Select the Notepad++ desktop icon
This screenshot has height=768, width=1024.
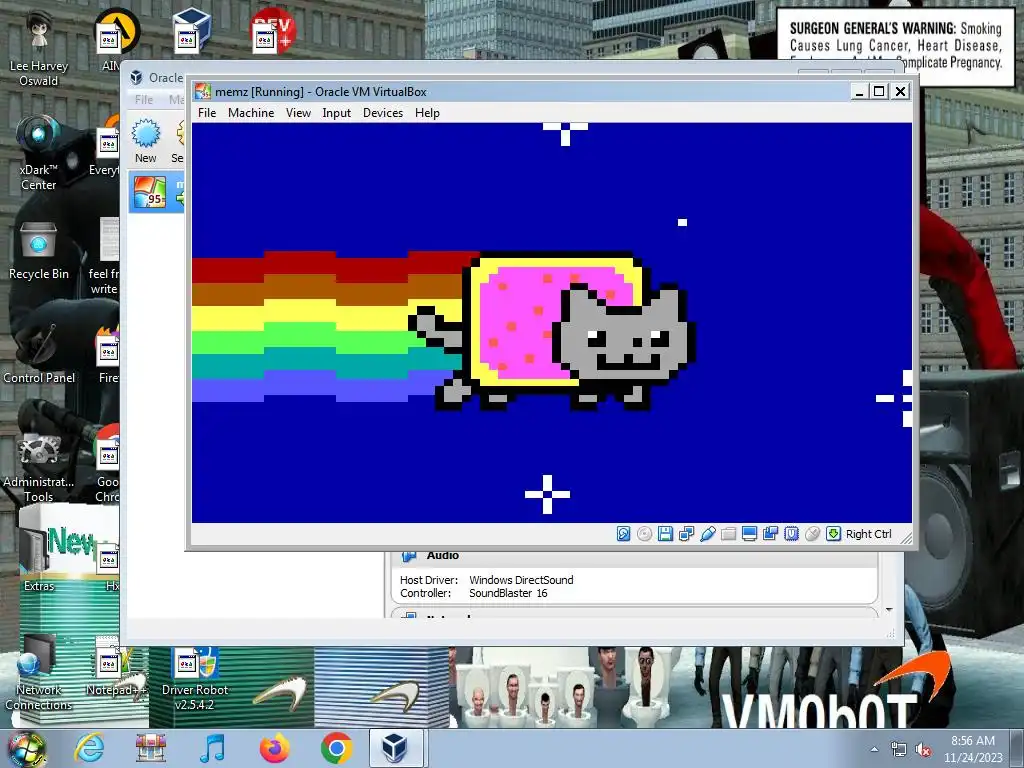click(x=116, y=667)
